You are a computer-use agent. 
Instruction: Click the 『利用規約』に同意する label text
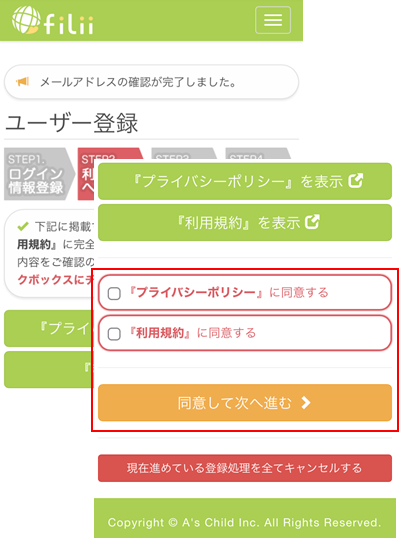point(193,333)
